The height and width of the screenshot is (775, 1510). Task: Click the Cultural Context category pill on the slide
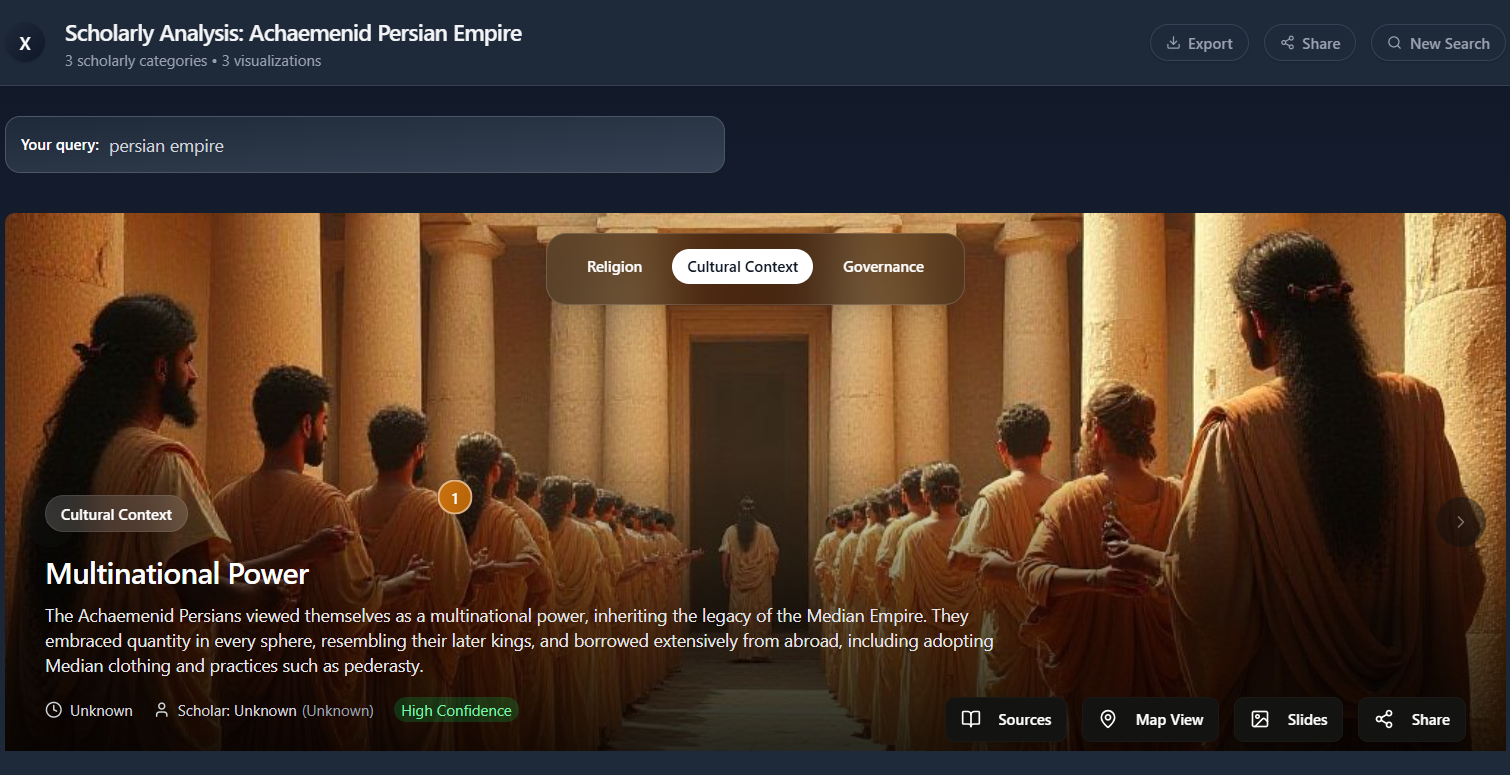(116, 514)
